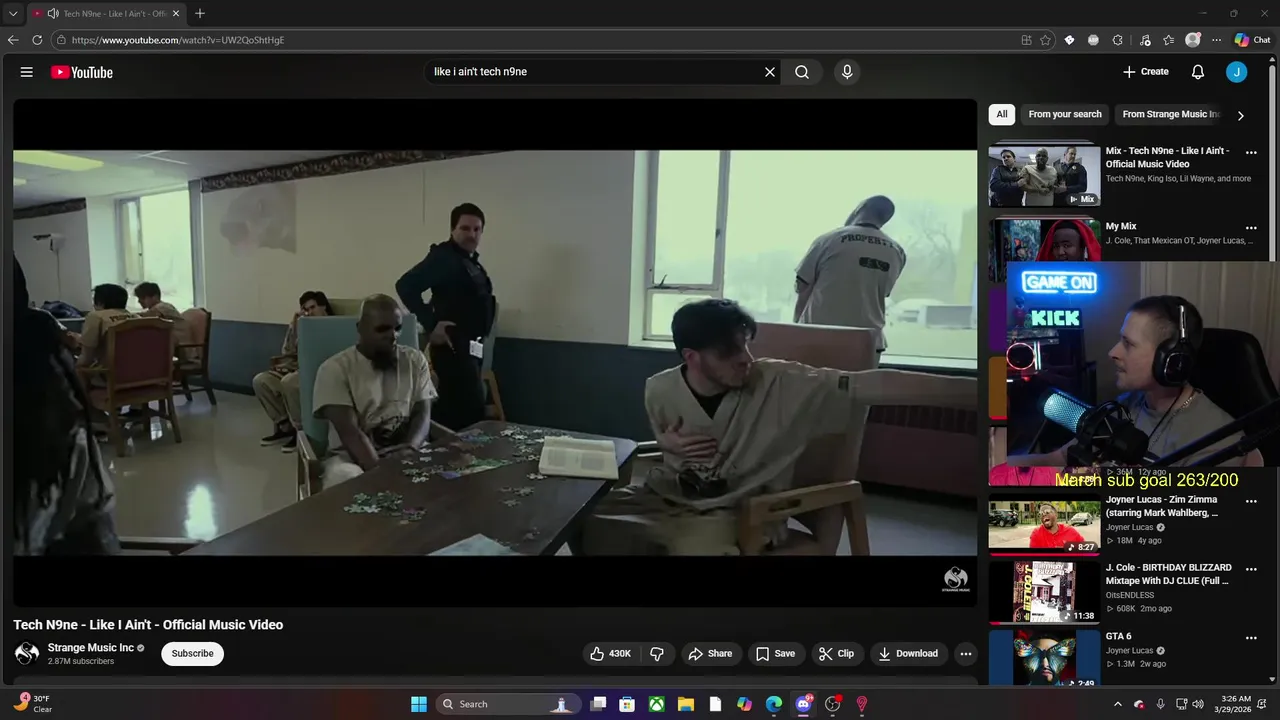Open the volume control in system tray
1280x720 pixels.
(1198, 704)
